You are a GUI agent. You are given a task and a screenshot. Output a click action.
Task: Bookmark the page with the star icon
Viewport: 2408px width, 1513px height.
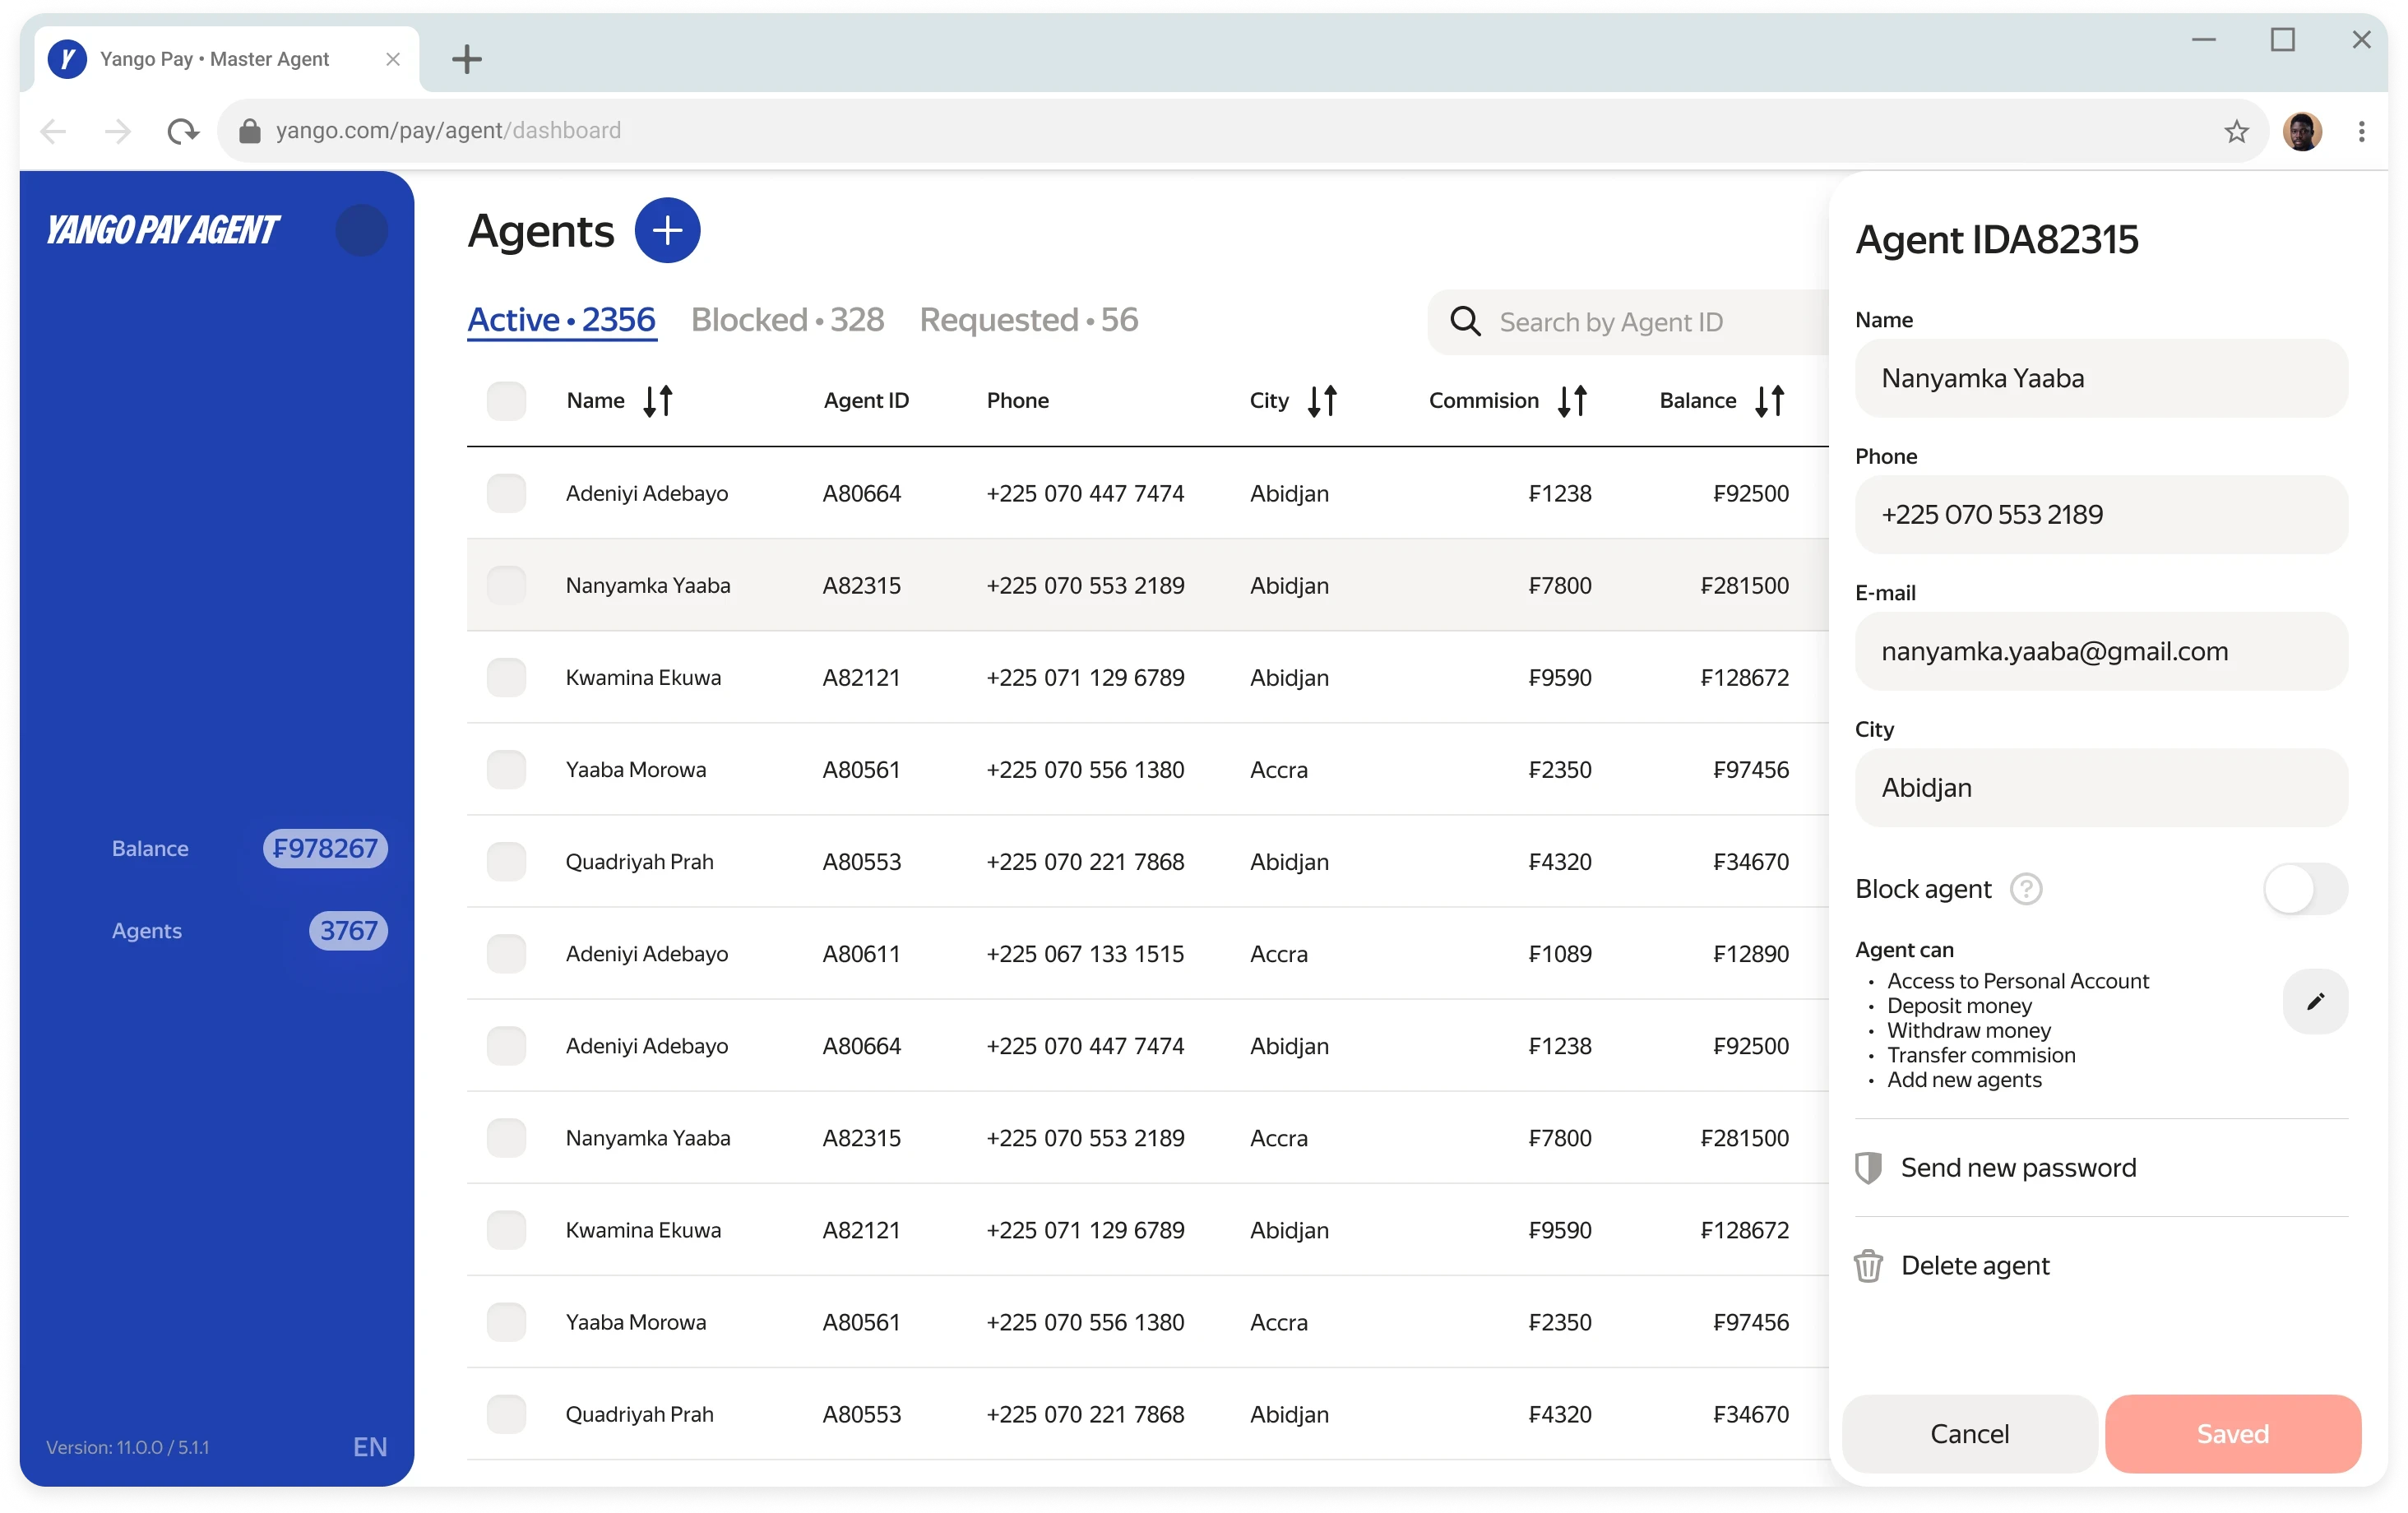tap(2236, 130)
